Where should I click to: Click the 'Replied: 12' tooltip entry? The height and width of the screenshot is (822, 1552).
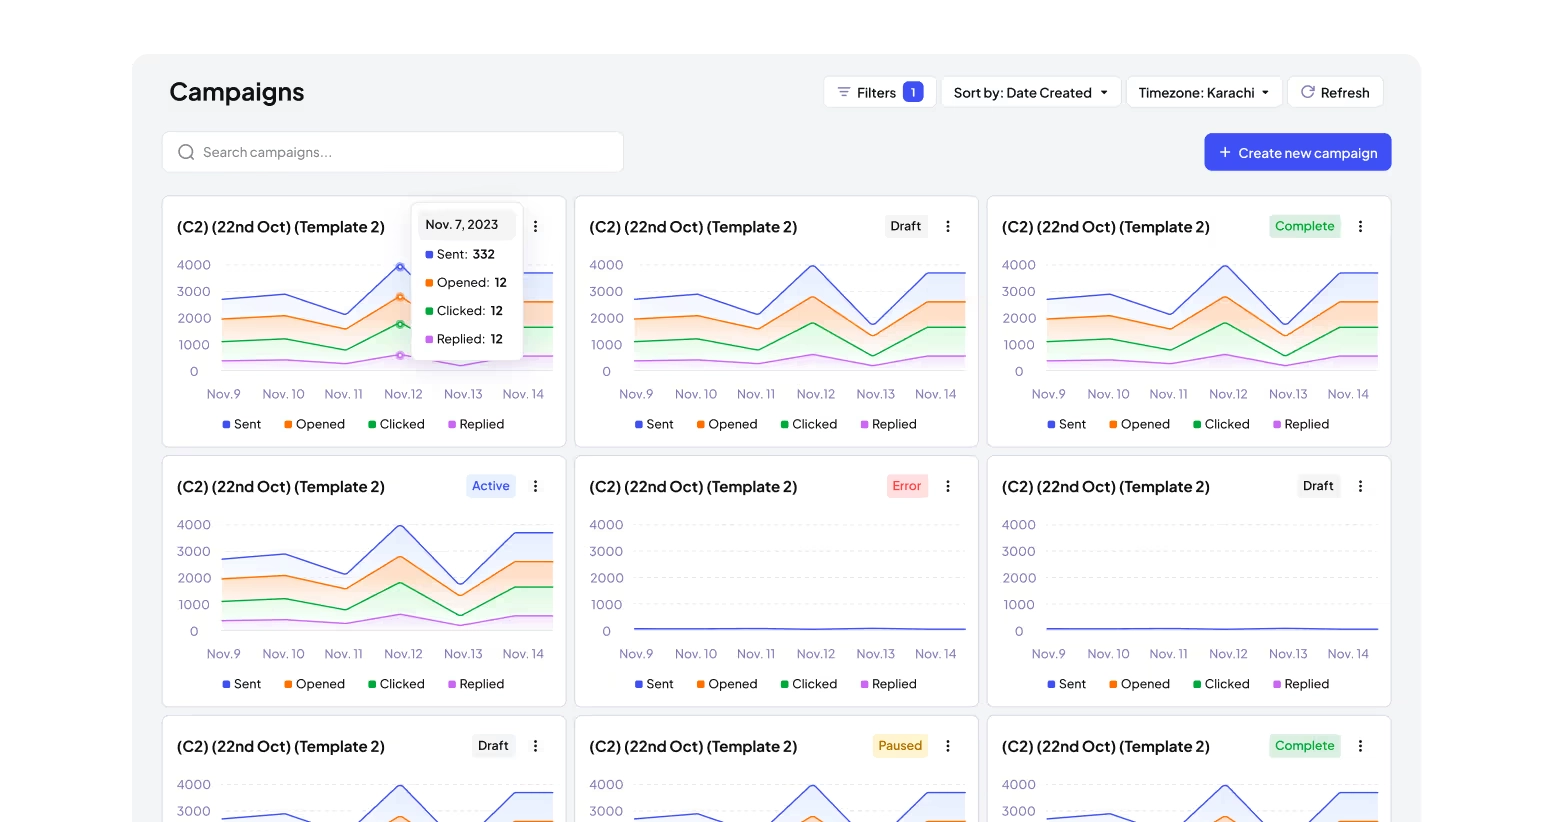click(x=464, y=339)
